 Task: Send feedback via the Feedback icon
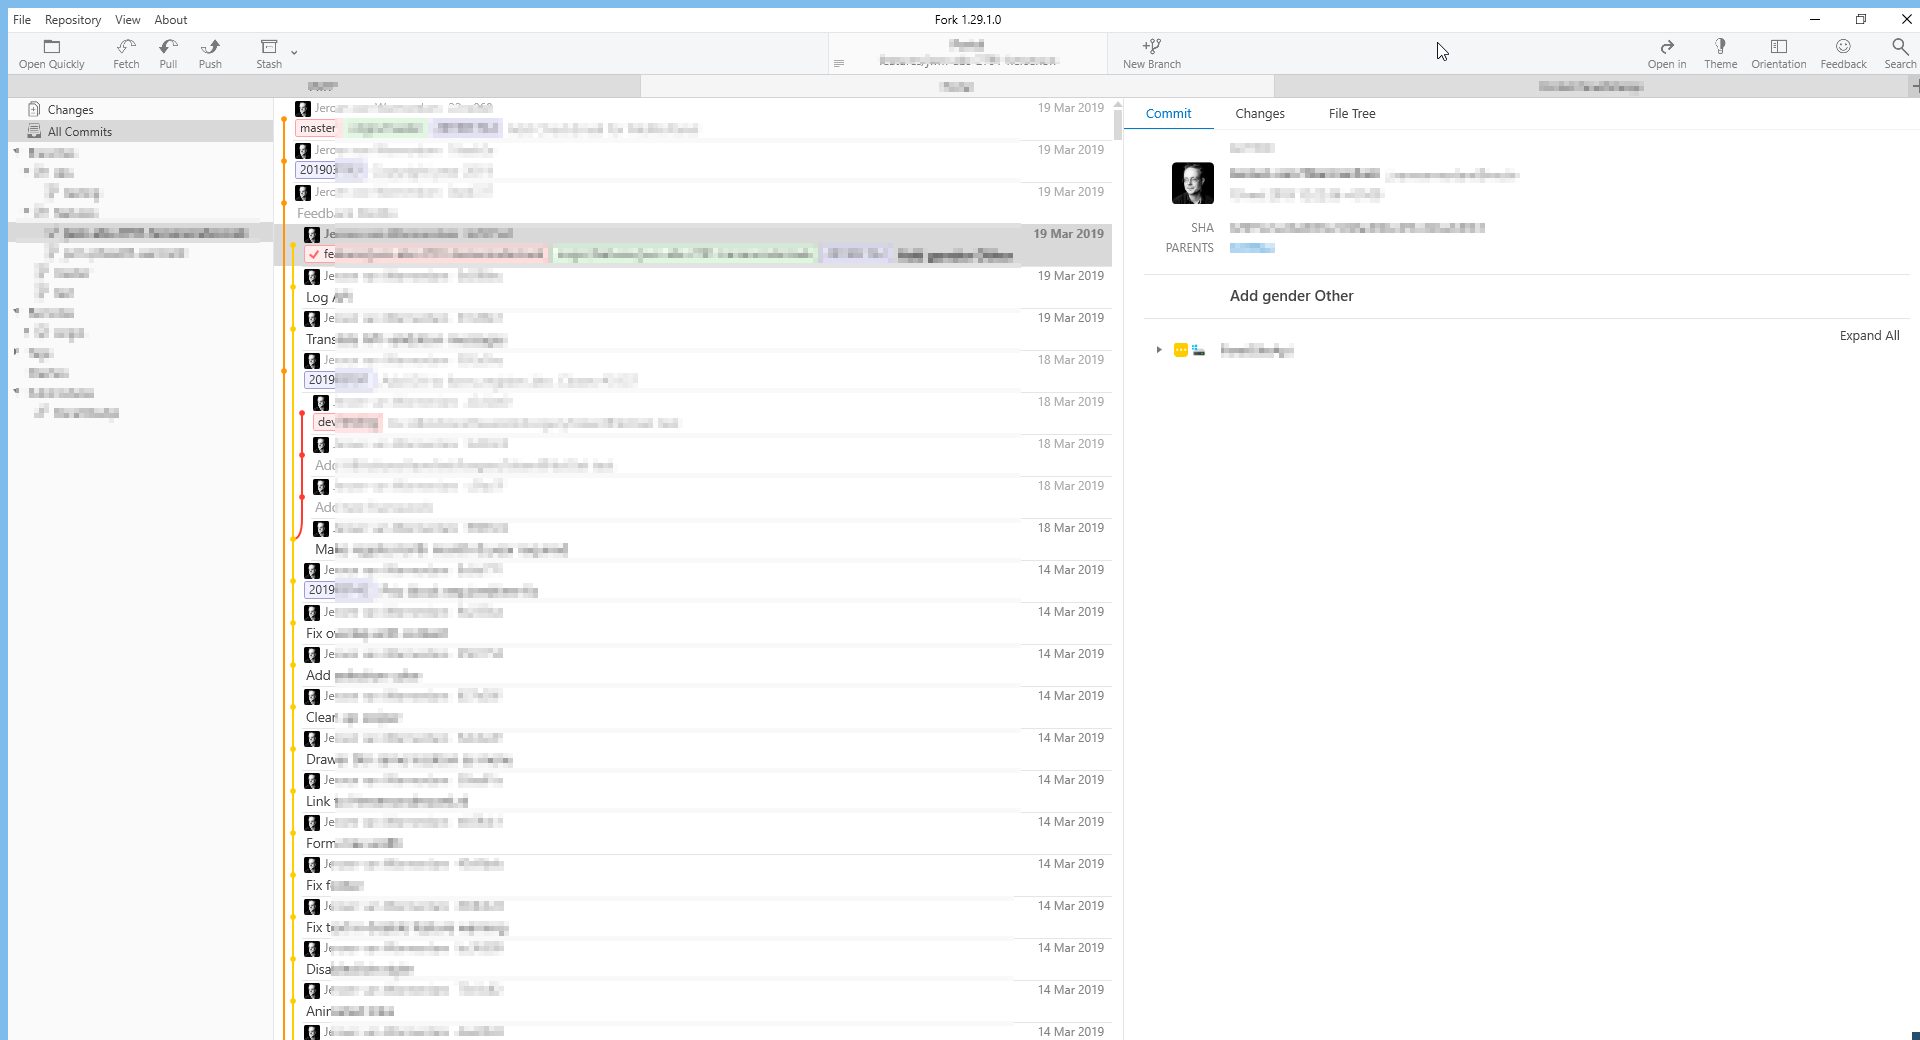coord(1843,53)
